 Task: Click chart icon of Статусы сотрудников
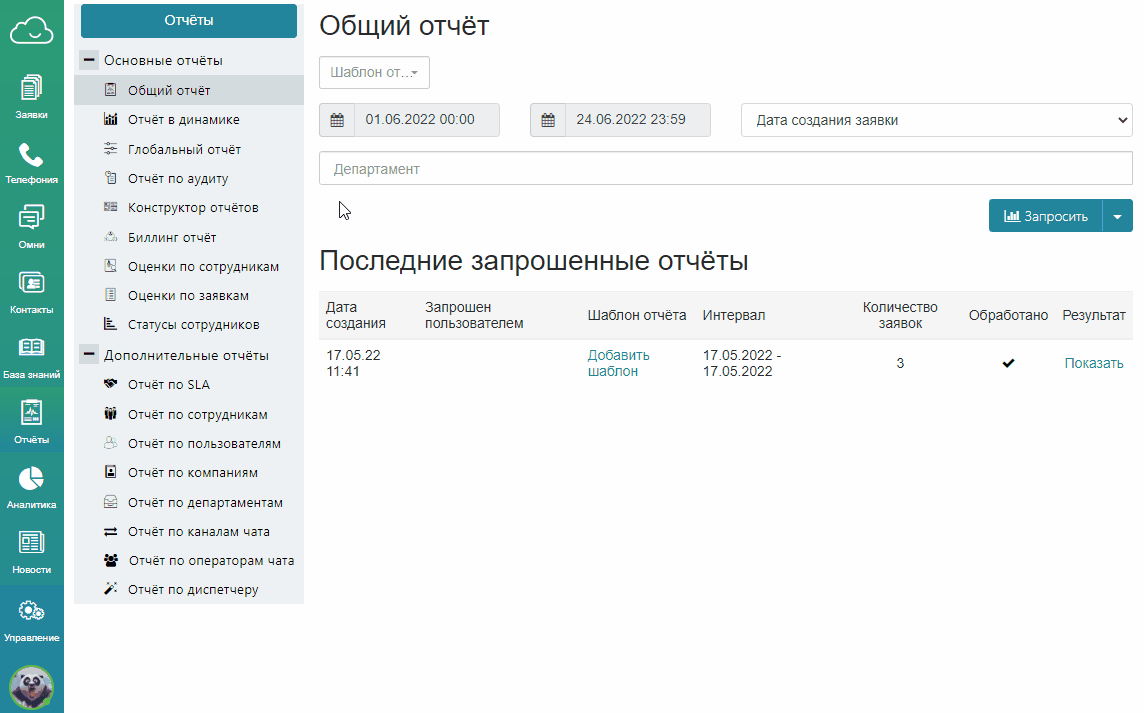point(110,324)
